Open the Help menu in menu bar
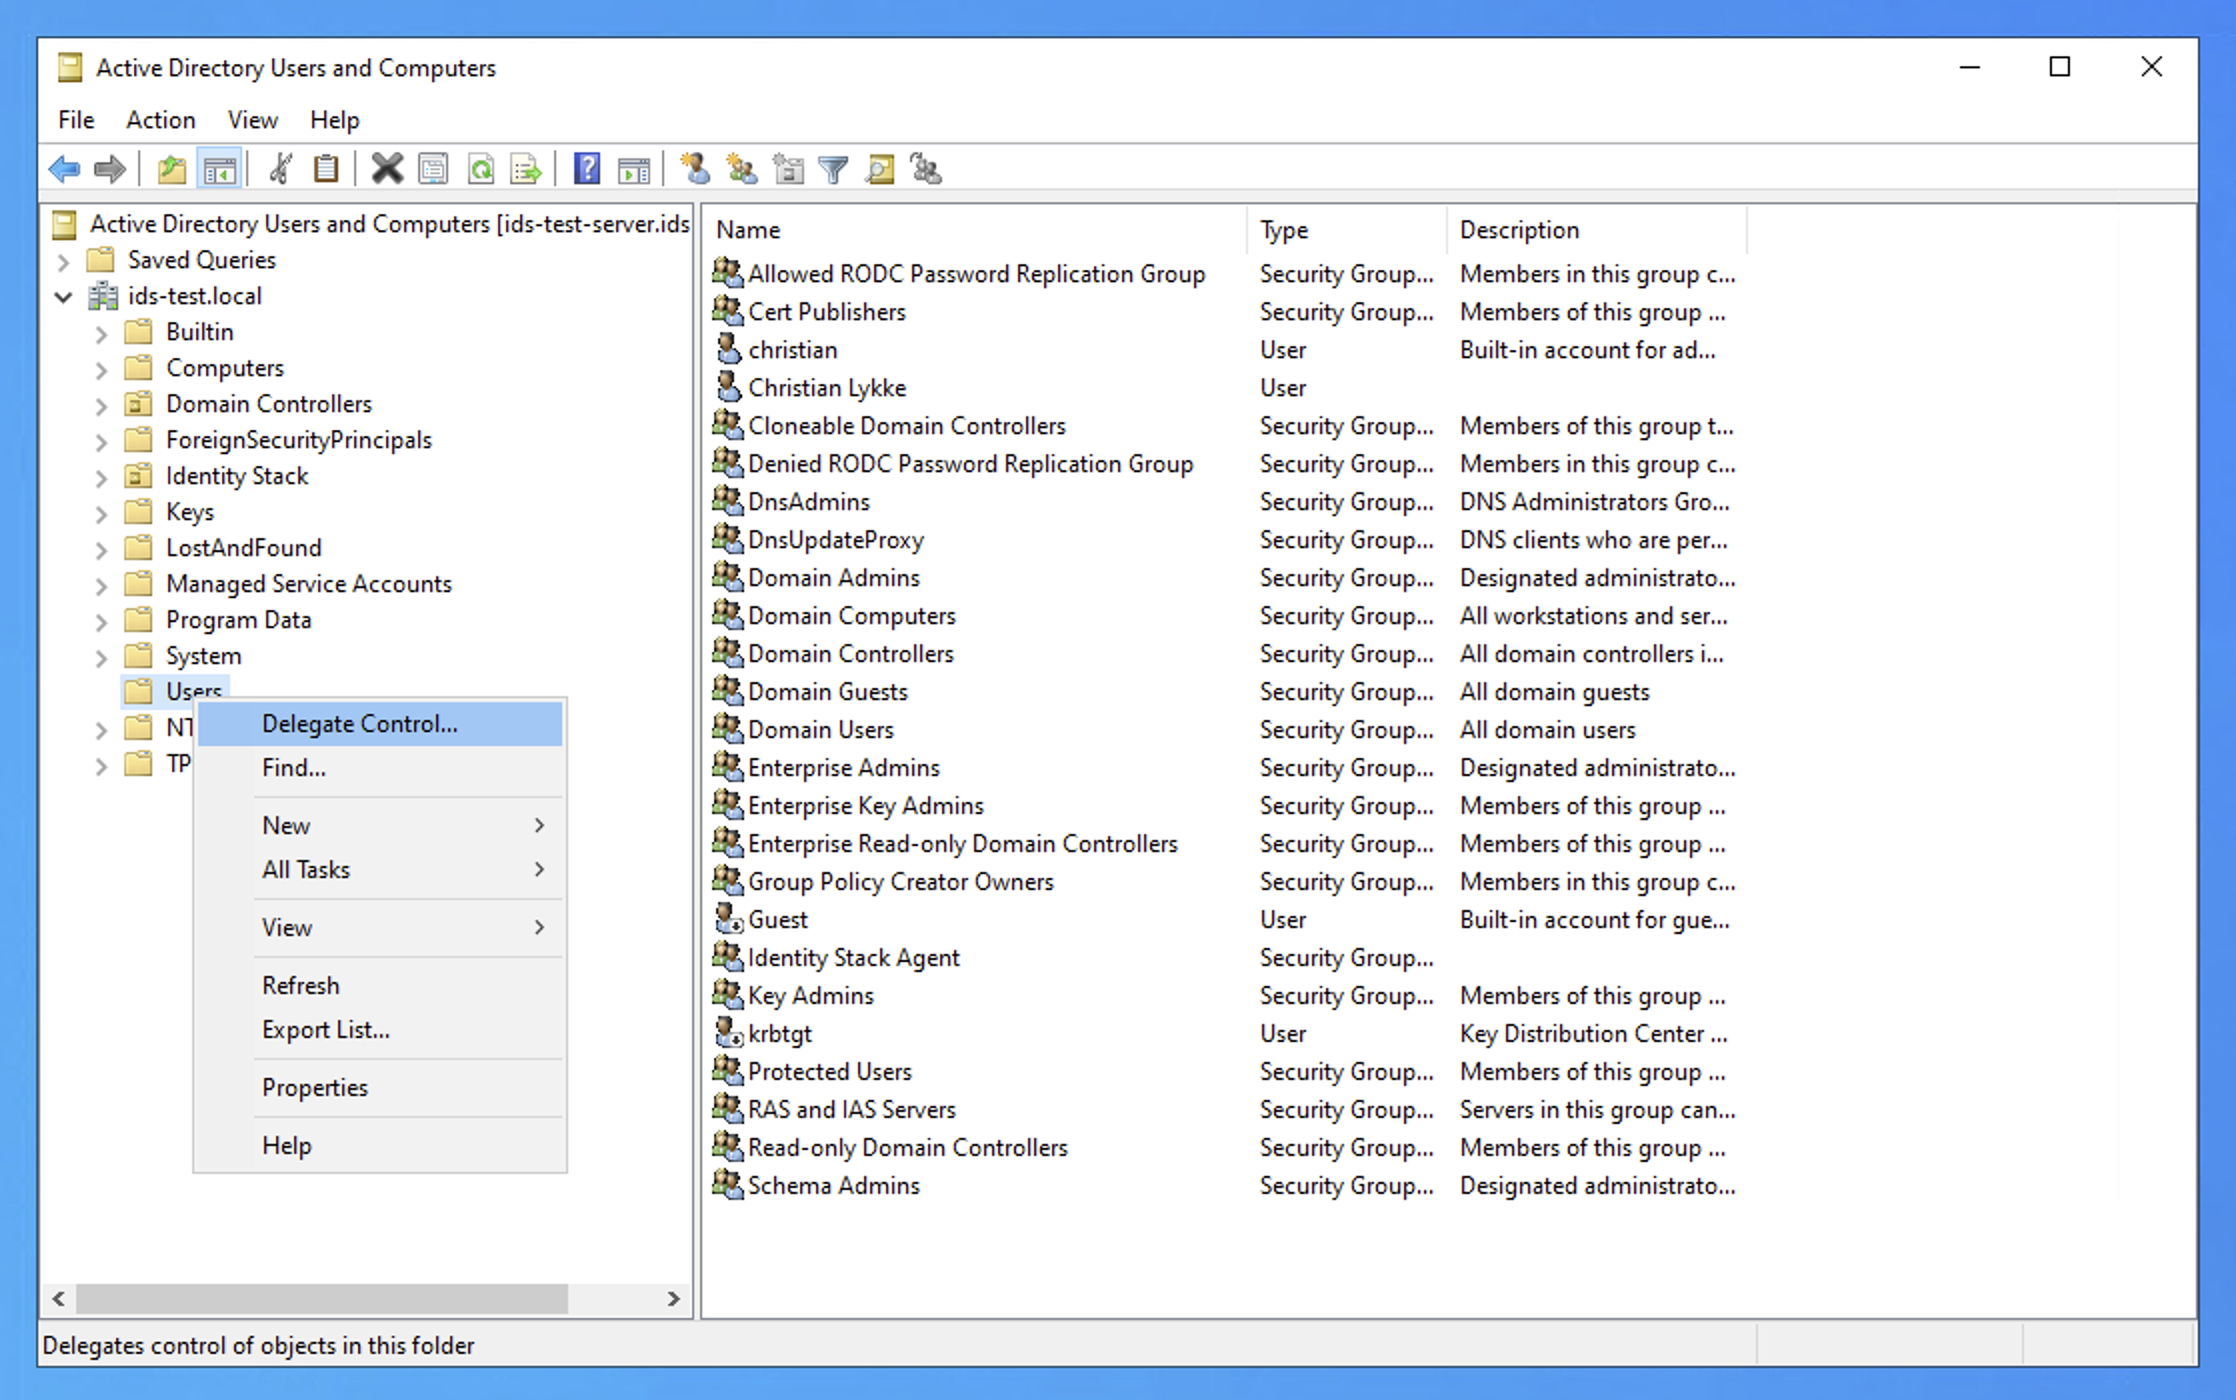This screenshot has height=1400, width=2236. coord(334,119)
